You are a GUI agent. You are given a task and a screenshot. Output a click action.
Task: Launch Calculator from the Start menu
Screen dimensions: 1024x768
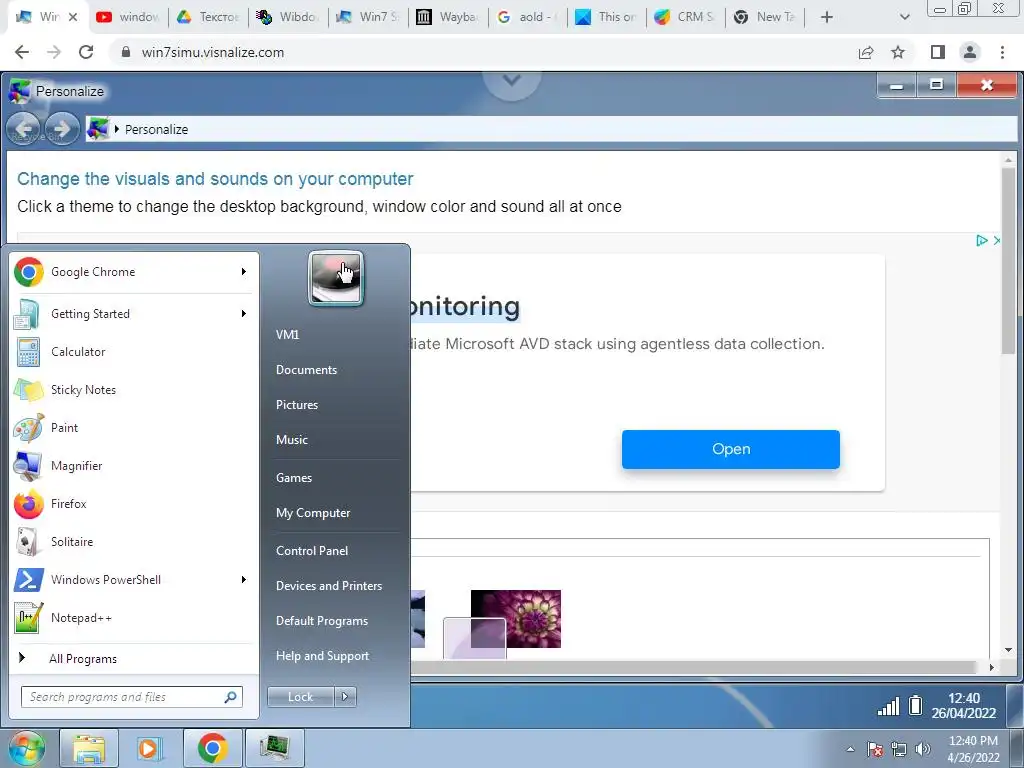(x=134, y=352)
